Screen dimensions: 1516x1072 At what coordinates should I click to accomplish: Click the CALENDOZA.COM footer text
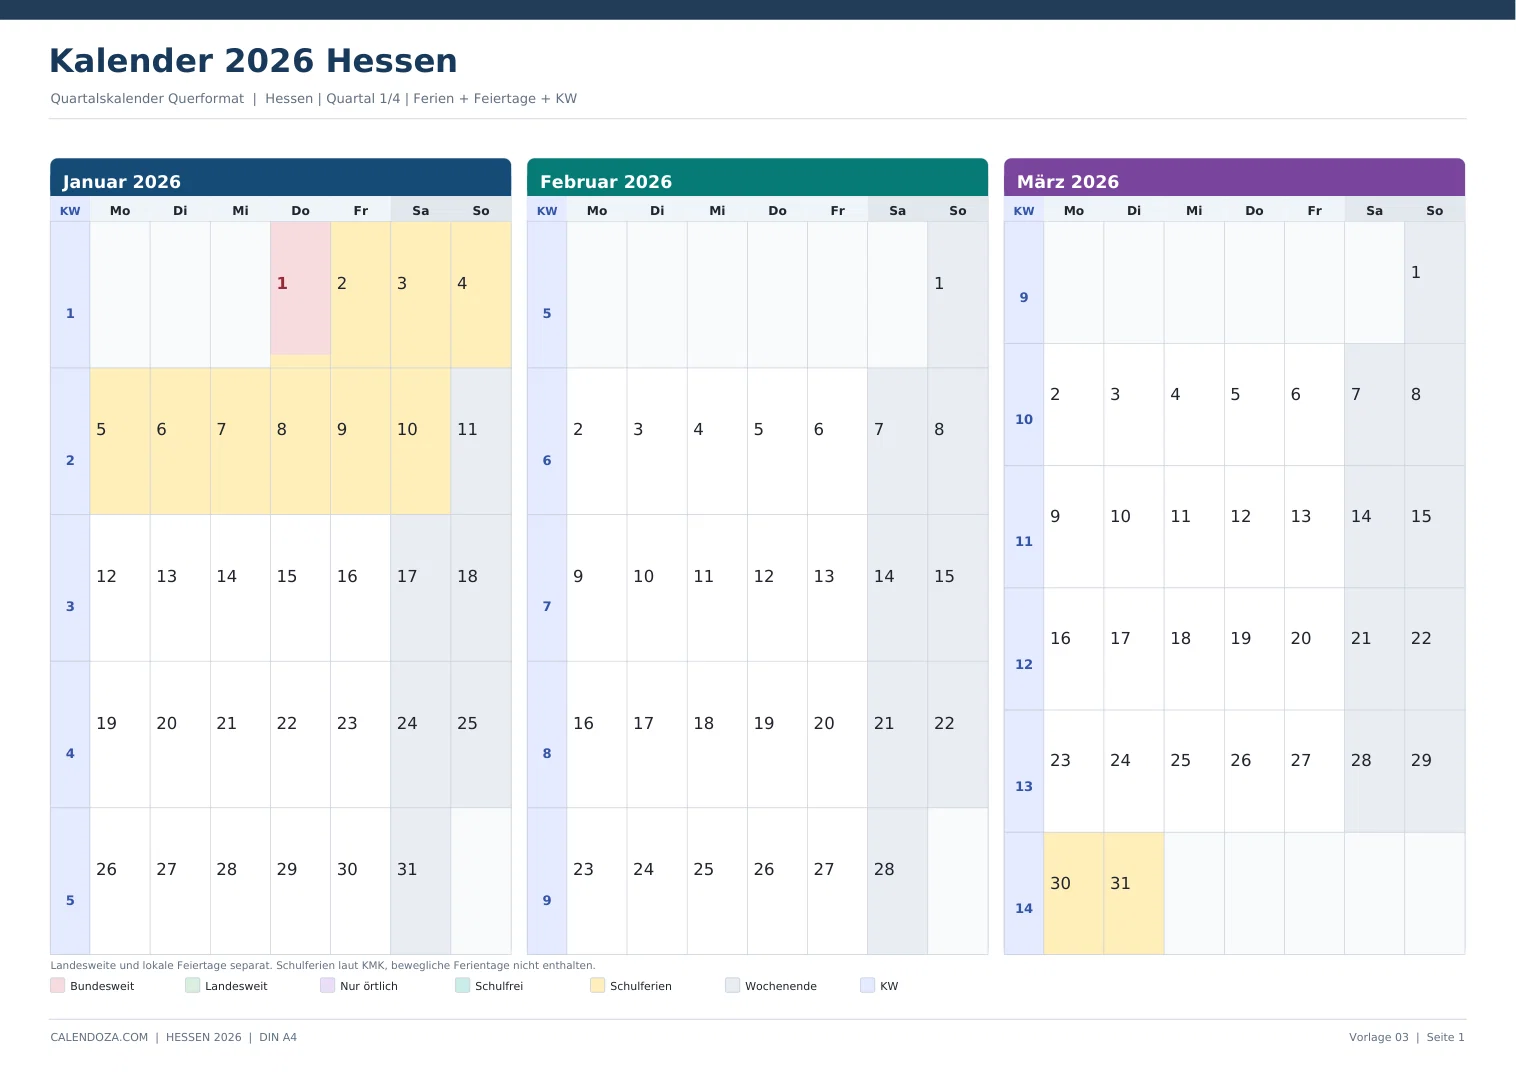(x=99, y=1037)
